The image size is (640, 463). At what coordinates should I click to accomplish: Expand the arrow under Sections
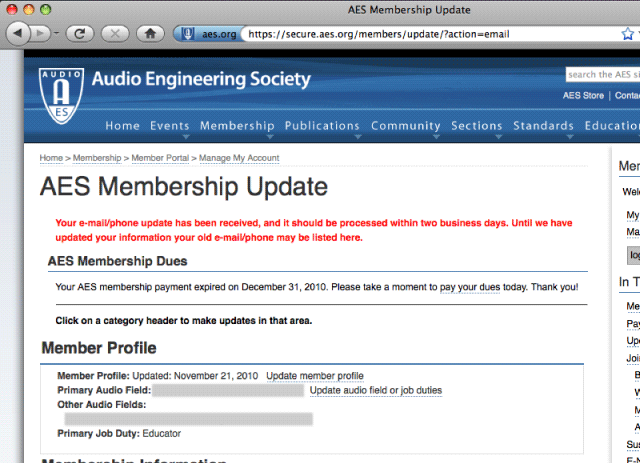click(x=498, y=137)
